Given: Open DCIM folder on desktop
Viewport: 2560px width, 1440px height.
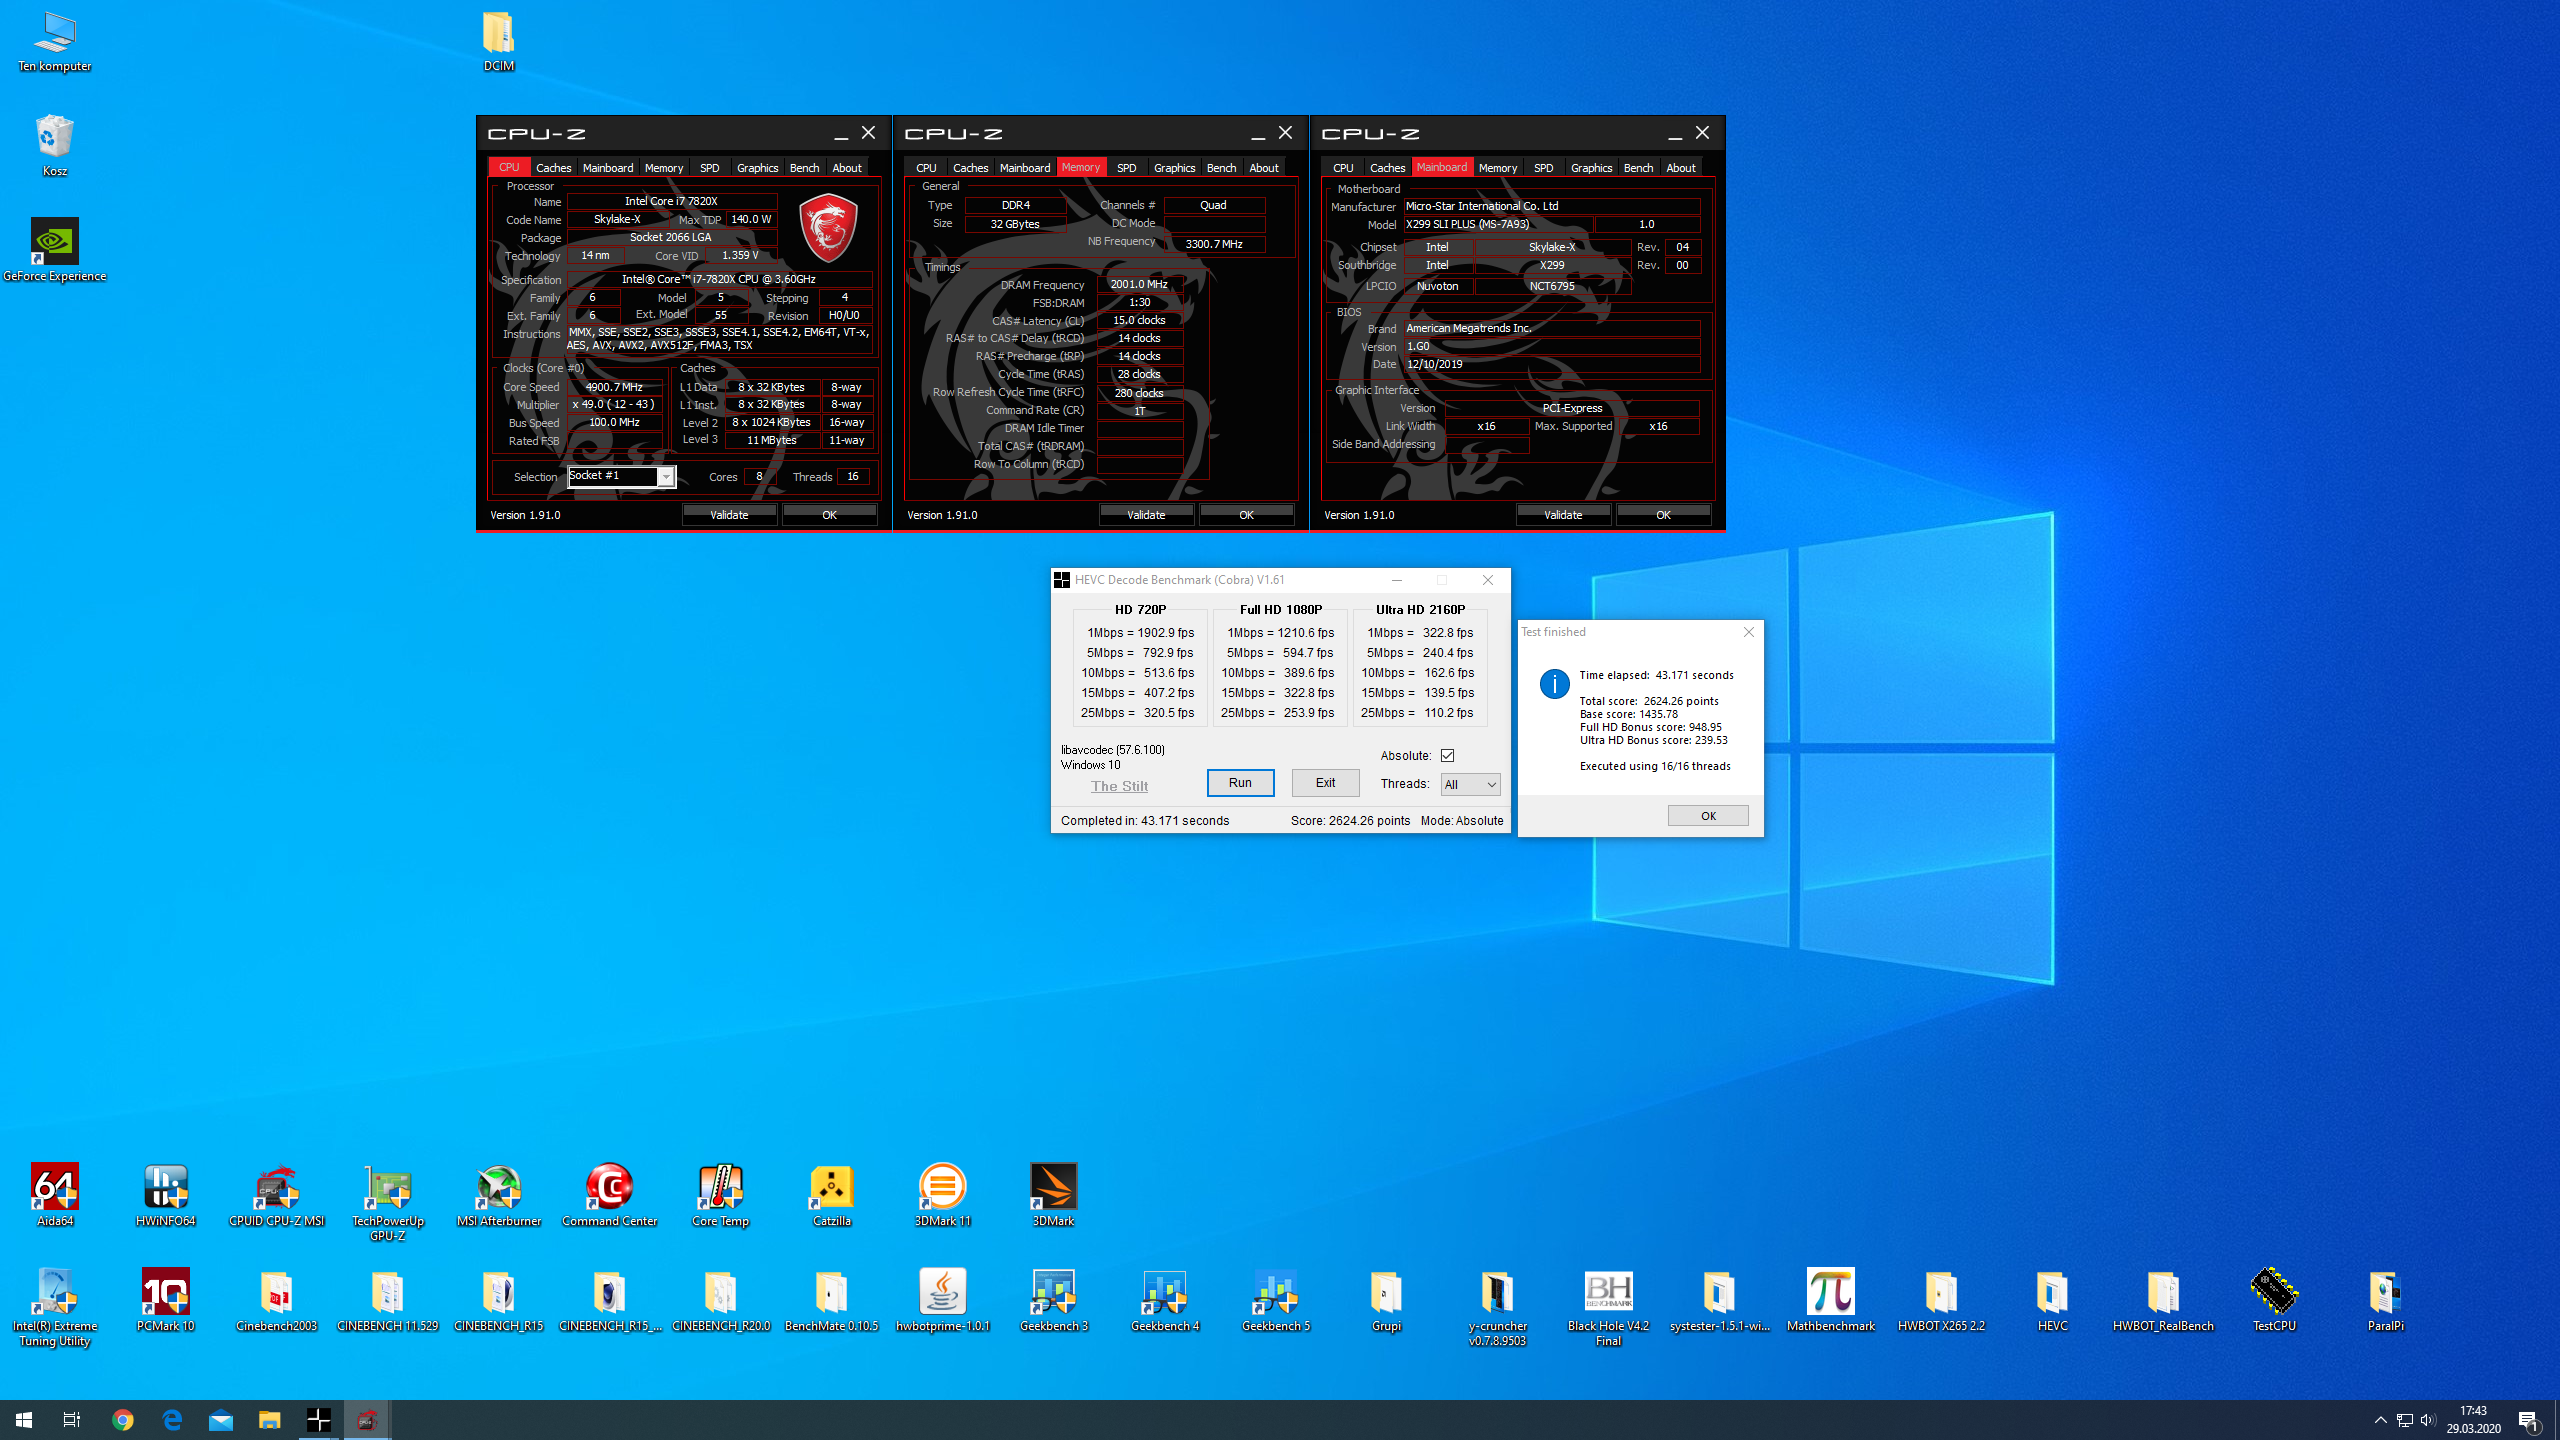Looking at the screenshot, I should pyautogui.click(x=499, y=40).
